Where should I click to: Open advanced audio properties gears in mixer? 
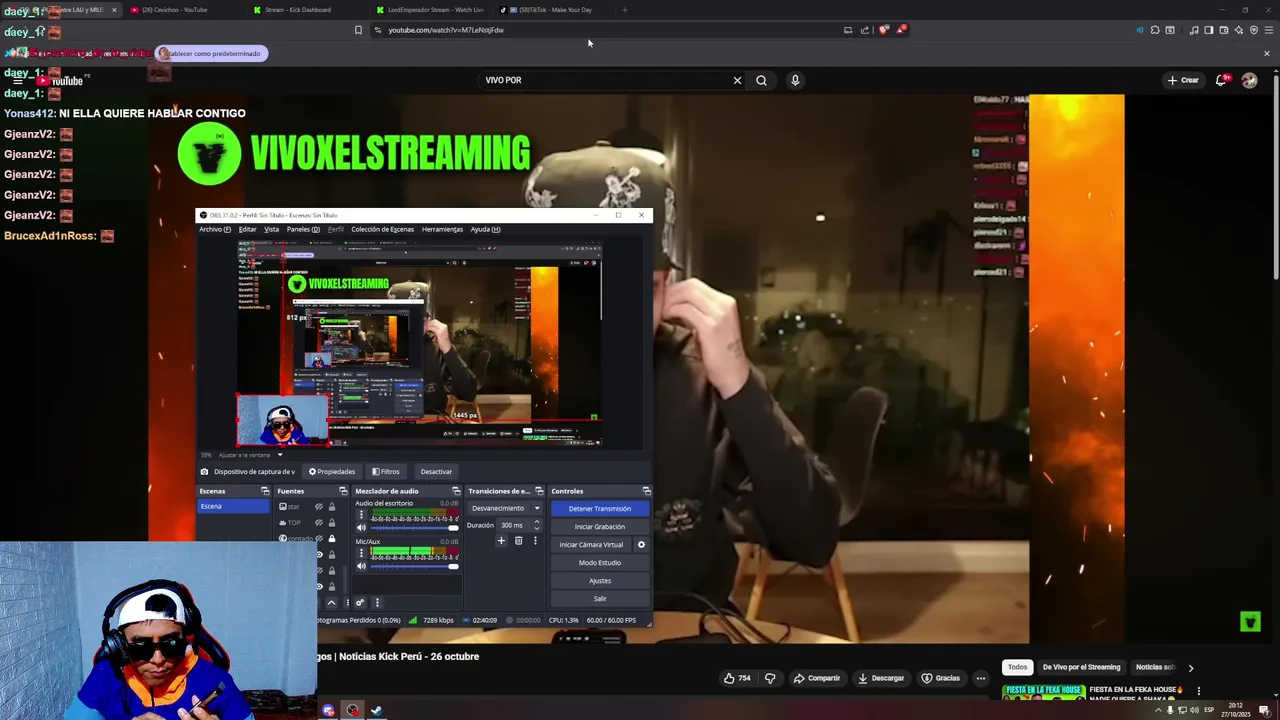click(360, 602)
